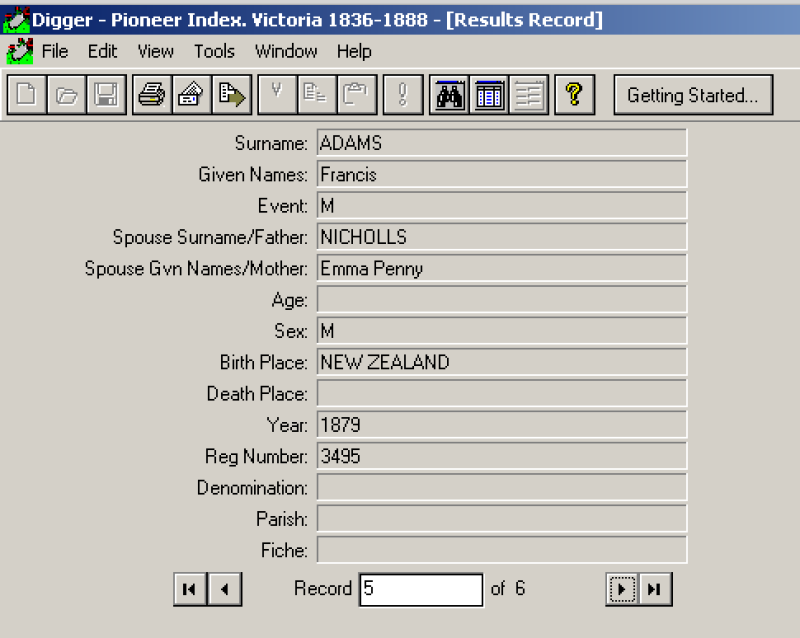The image size is (800, 638).
Task: Click the Getting Started... button
Action: point(693,95)
